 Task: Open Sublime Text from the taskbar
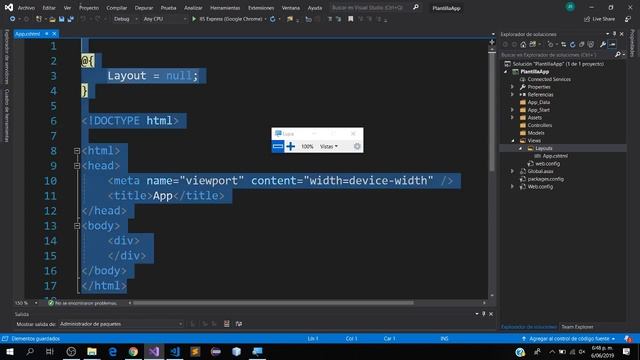pos(195,352)
